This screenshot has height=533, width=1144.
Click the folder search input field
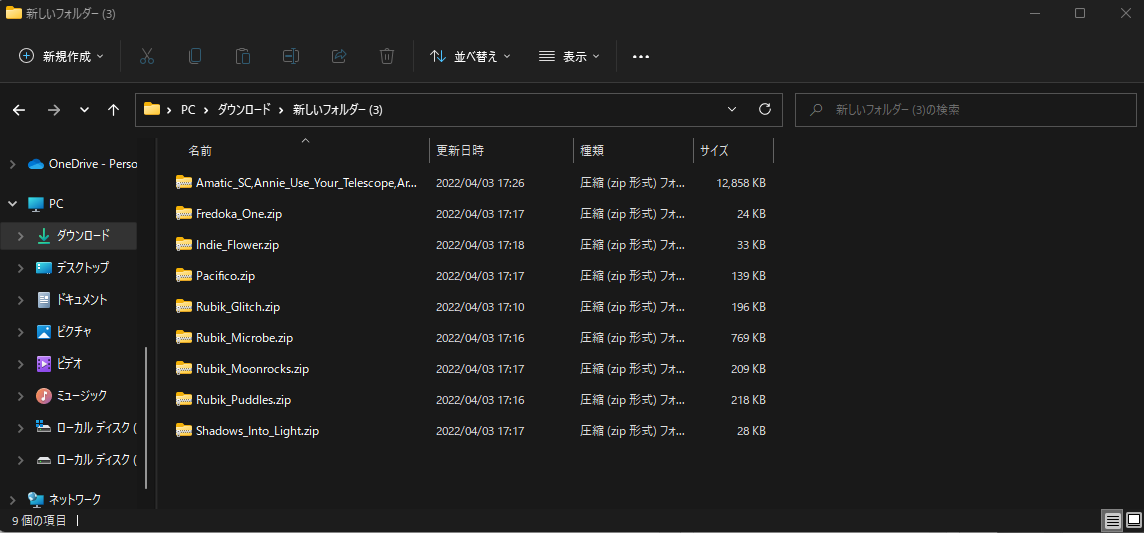coord(965,110)
